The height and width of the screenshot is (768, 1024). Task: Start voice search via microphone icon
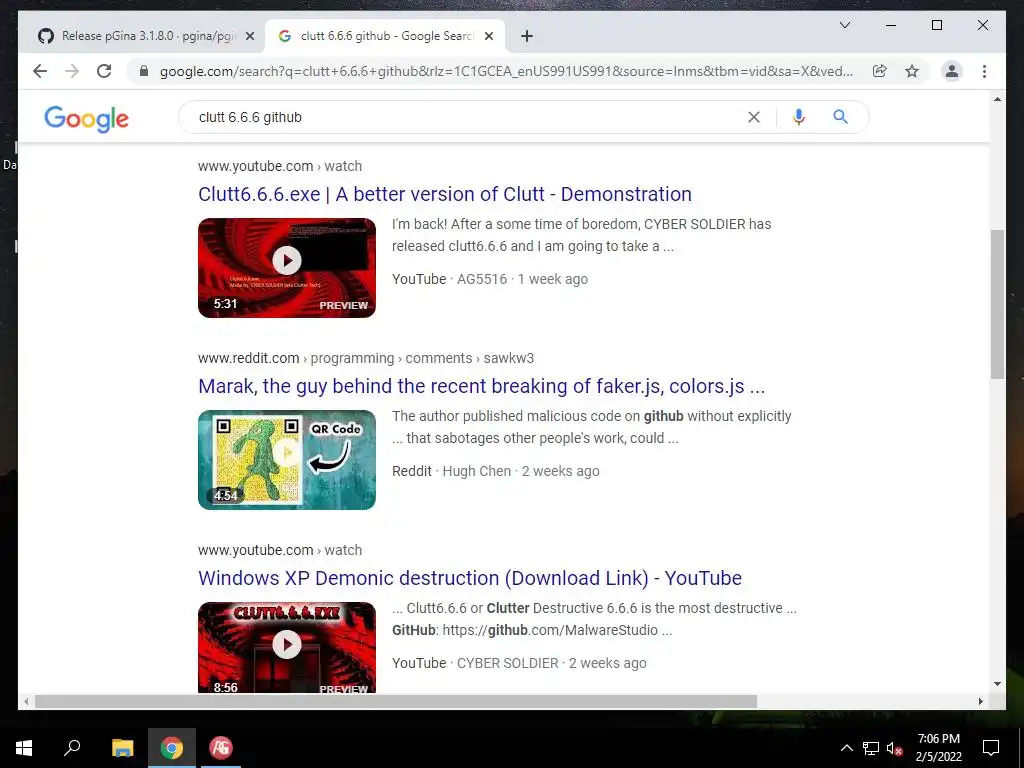point(798,117)
